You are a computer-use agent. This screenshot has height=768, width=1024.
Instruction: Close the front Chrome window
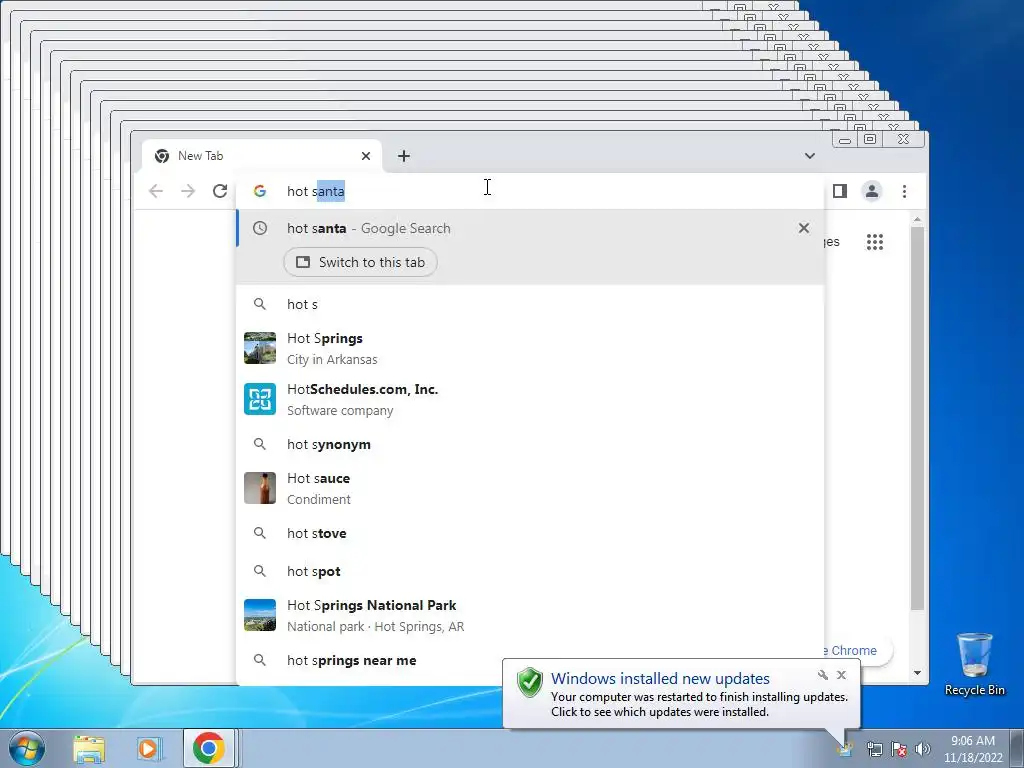903,139
